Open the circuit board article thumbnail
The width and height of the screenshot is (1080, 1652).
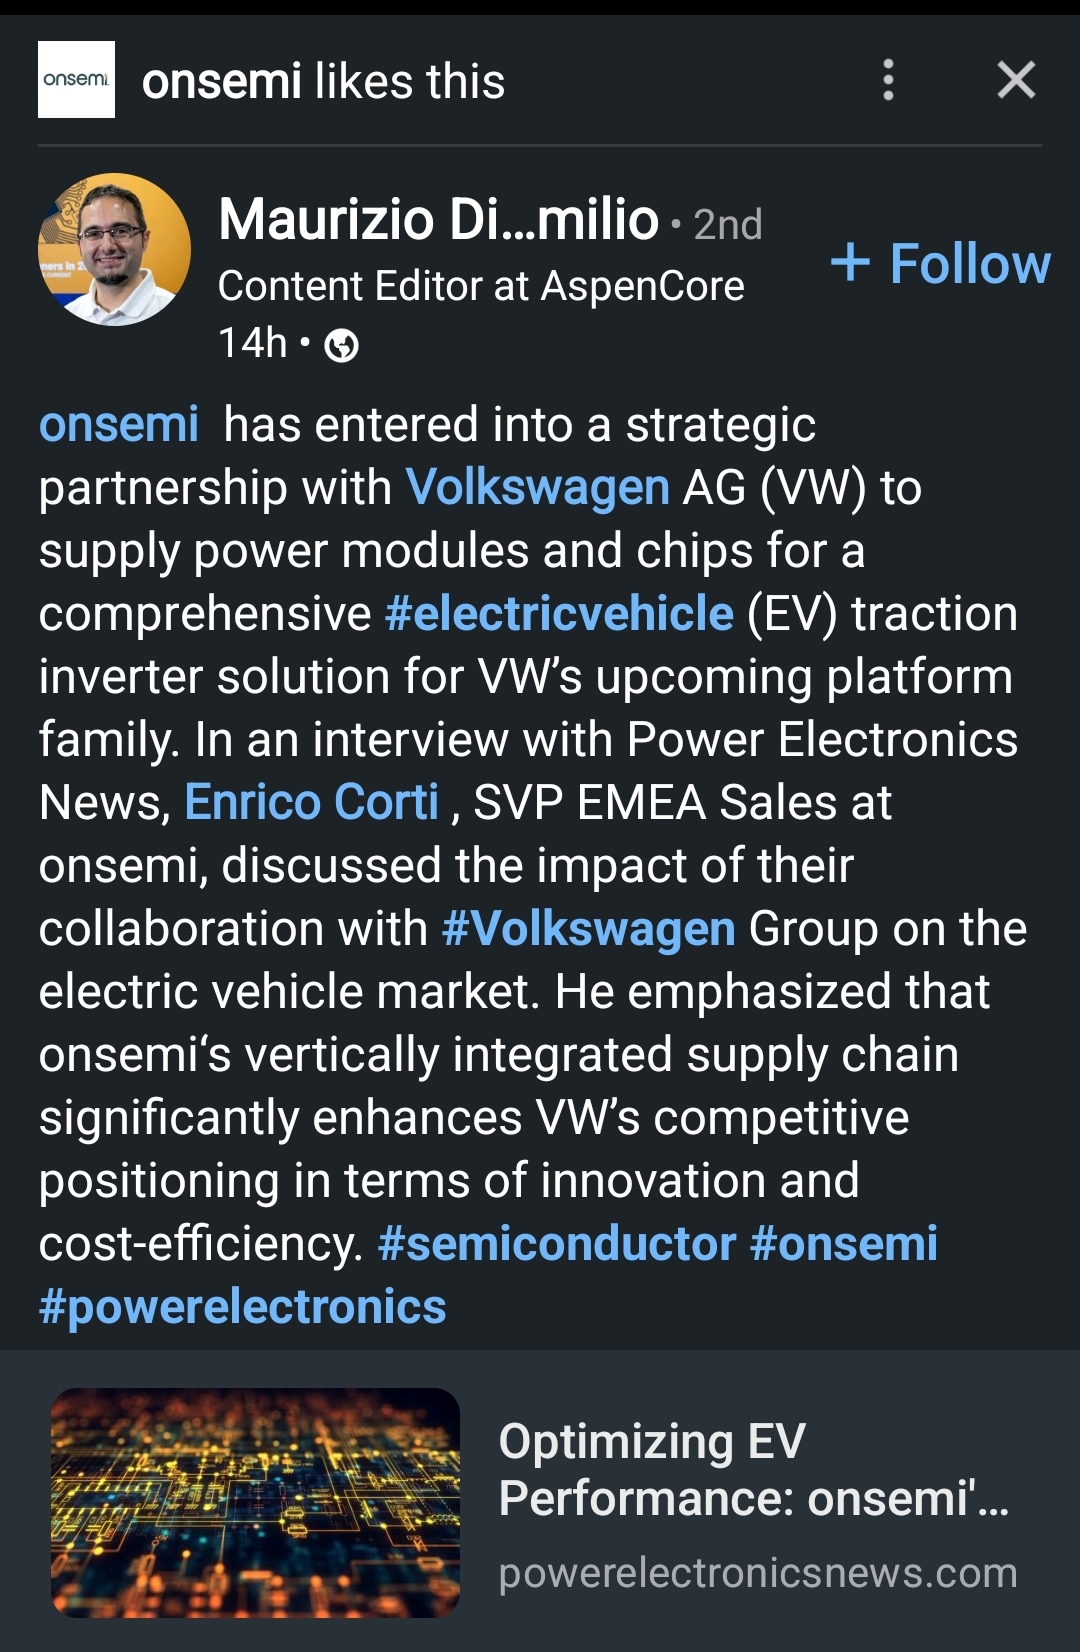point(255,1502)
